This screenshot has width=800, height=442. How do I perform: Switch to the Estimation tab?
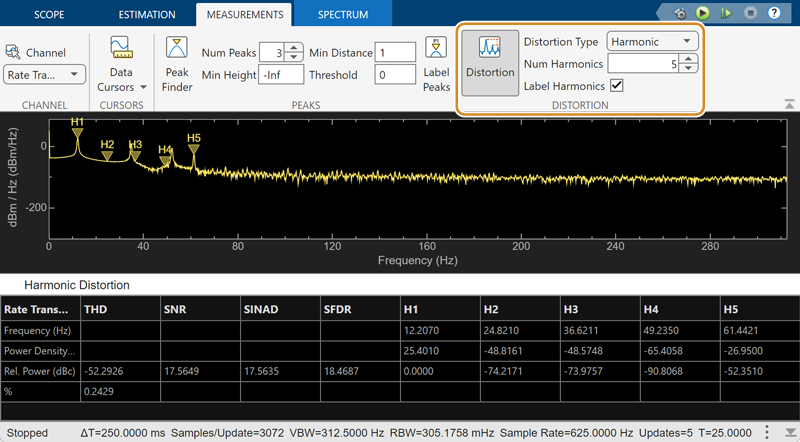click(x=146, y=15)
